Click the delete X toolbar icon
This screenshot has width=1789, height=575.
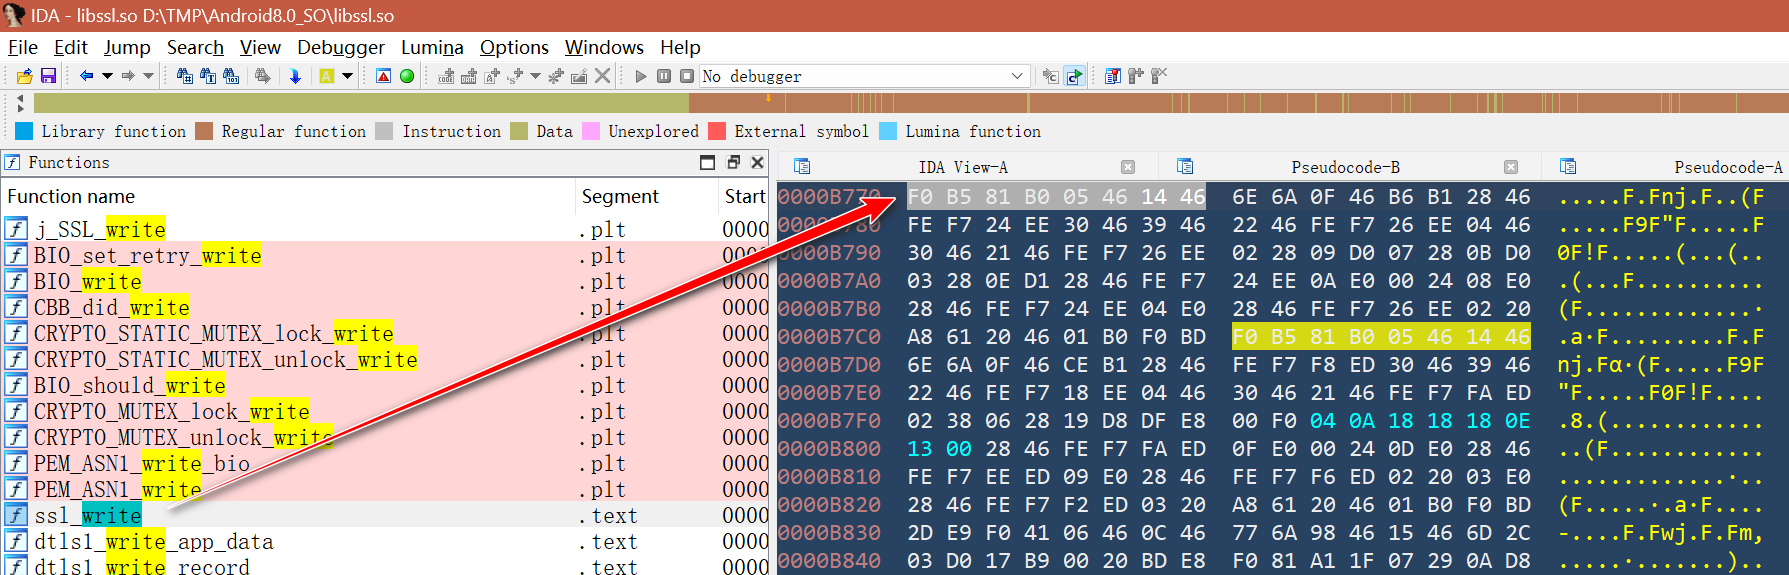coord(602,76)
